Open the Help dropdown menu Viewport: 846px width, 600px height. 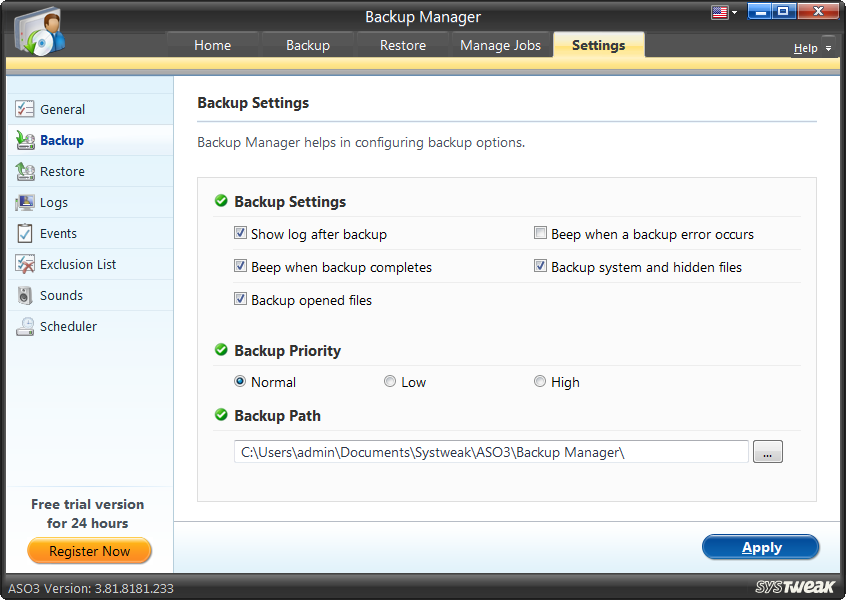pos(806,47)
